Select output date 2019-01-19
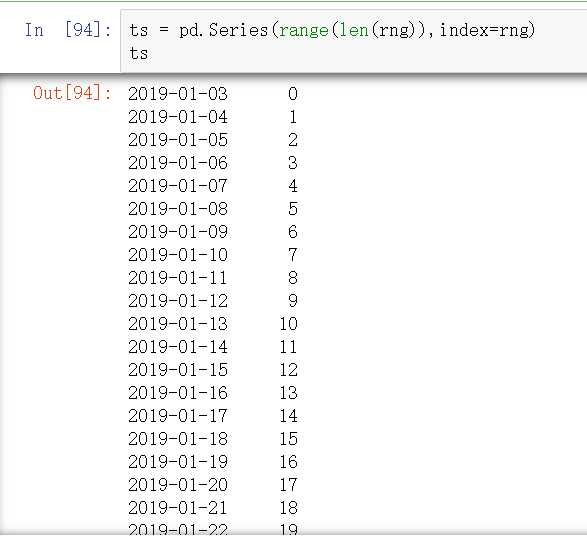Viewport: 587px width, 537px height. (178, 462)
